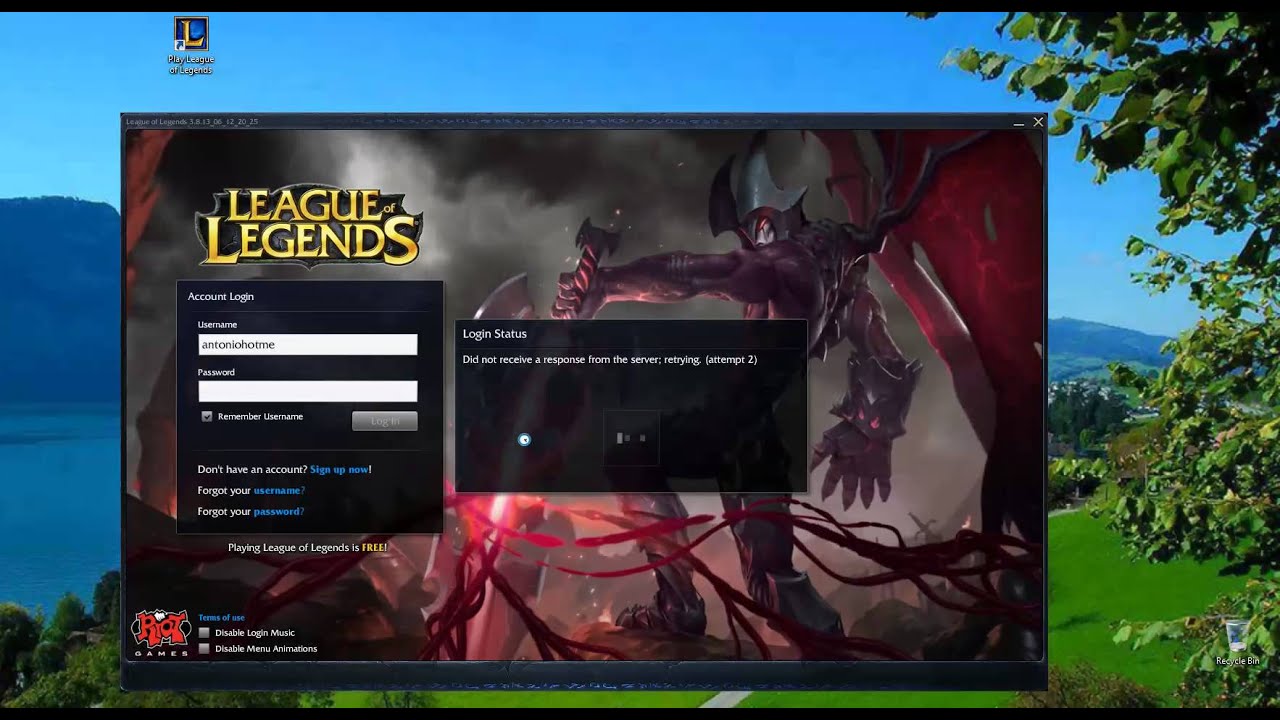Click the Account Login heading
Screen dimensions: 1280x720
[221, 296]
